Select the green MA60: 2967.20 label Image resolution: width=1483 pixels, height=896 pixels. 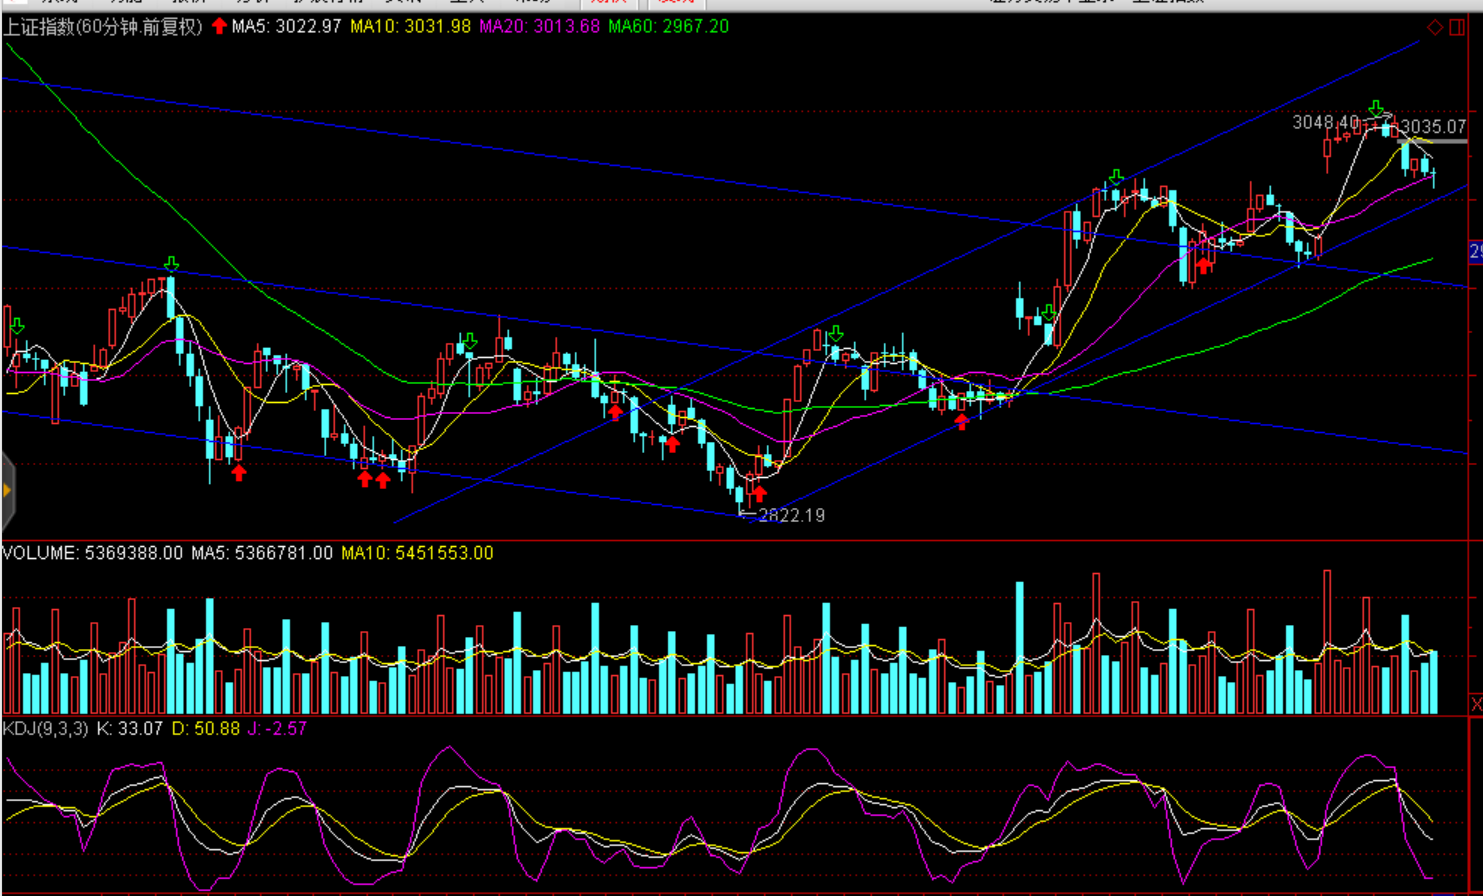click(x=668, y=27)
